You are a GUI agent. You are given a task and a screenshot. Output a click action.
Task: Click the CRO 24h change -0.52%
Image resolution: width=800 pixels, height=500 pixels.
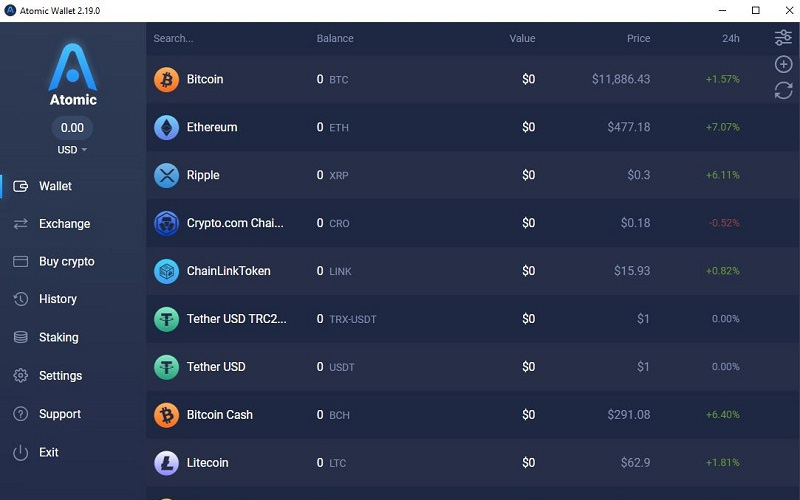coord(724,223)
